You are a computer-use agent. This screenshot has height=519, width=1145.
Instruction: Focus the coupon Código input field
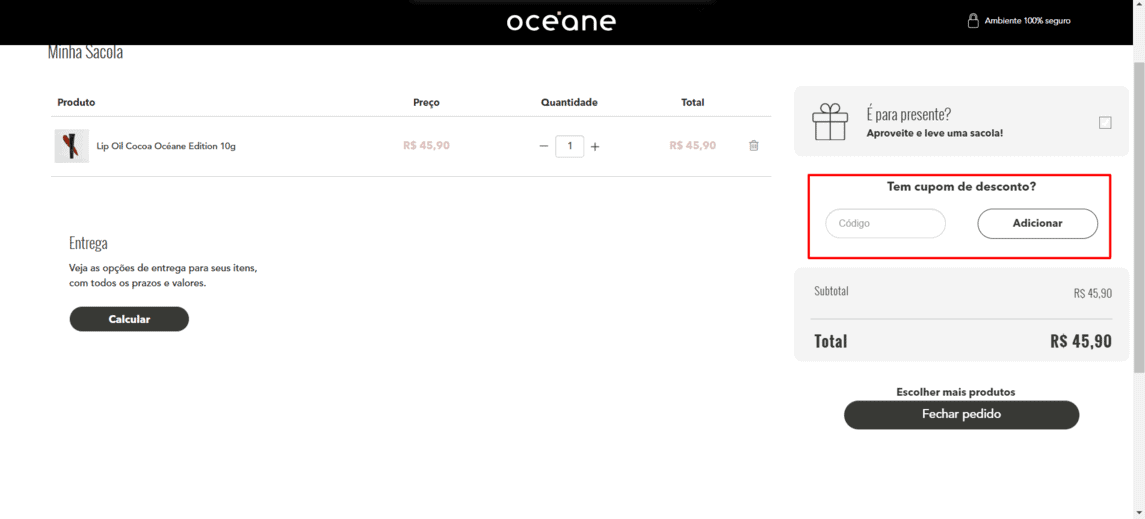(886, 223)
